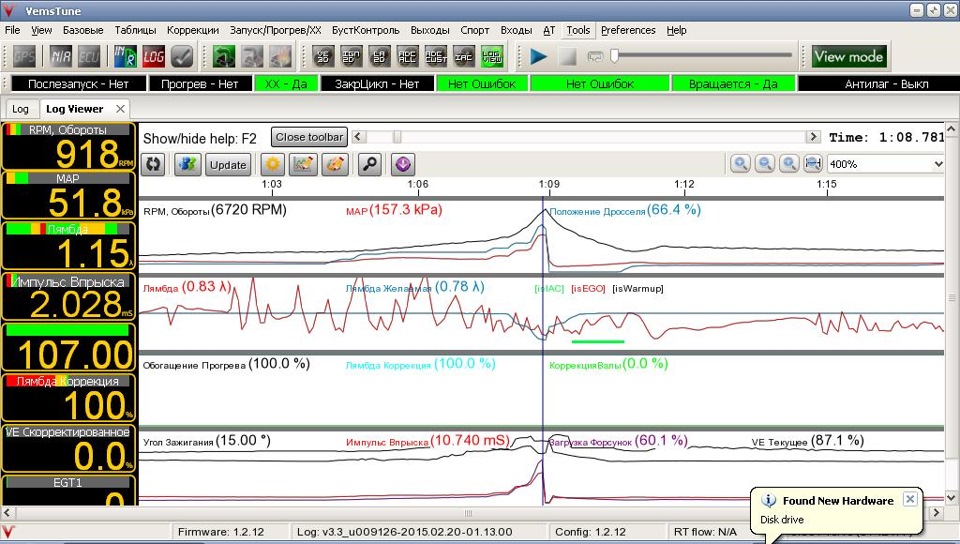
Task: Click the time scrollbar thumb
Action: click(397, 137)
